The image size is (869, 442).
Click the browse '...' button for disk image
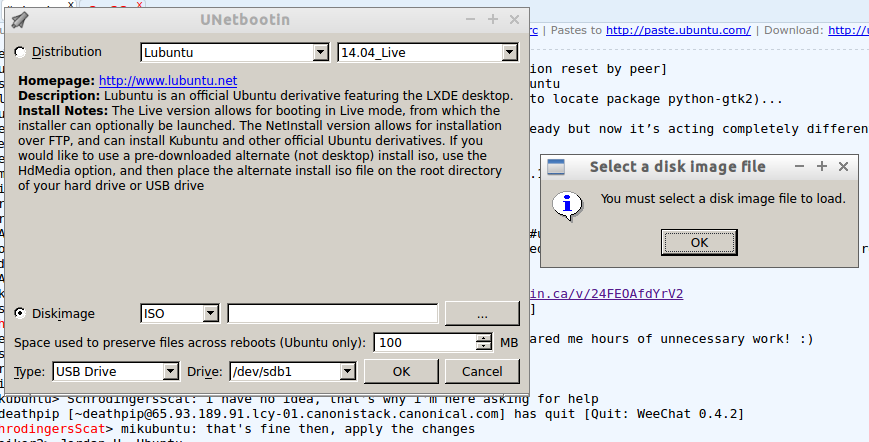pyautogui.click(x=482, y=313)
